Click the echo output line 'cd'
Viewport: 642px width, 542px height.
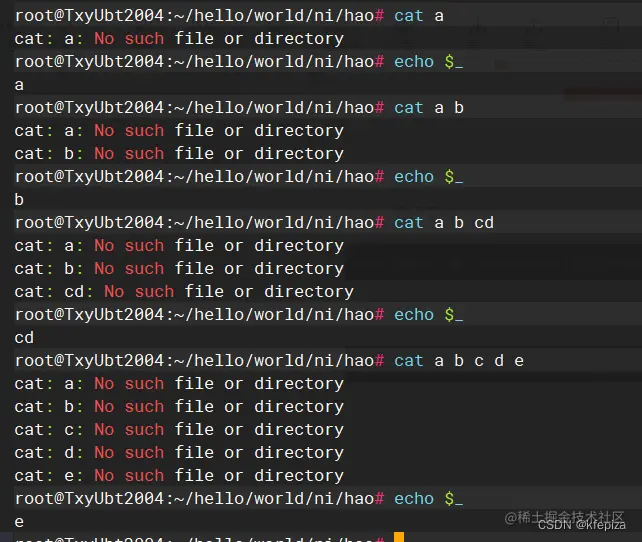[24, 338]
